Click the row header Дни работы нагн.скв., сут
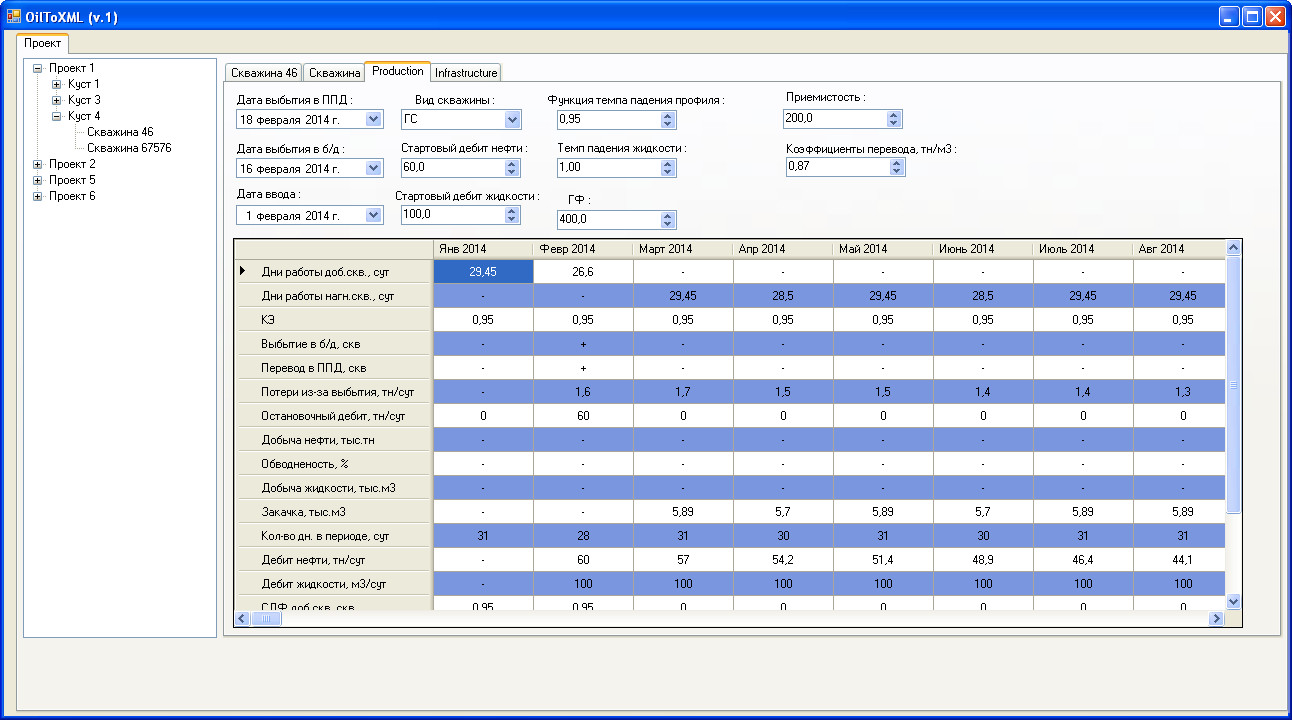The image size is (1292, 720). [333, 295]
